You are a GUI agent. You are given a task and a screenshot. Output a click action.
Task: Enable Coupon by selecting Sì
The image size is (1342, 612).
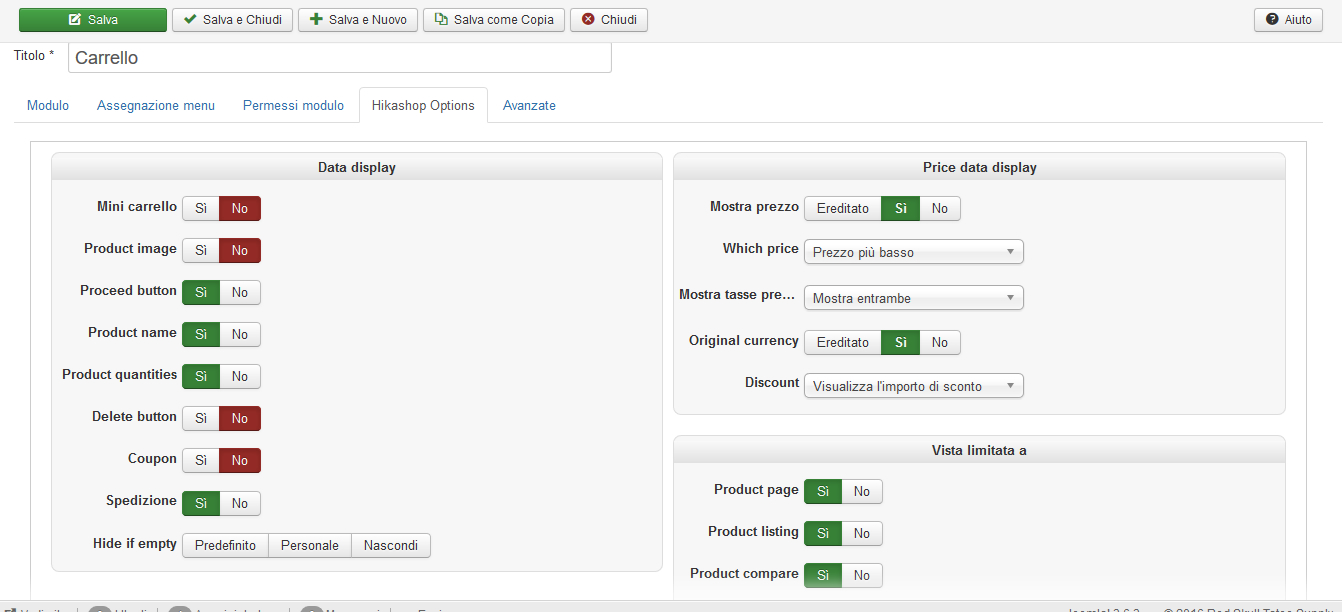[x=201, y=460]
